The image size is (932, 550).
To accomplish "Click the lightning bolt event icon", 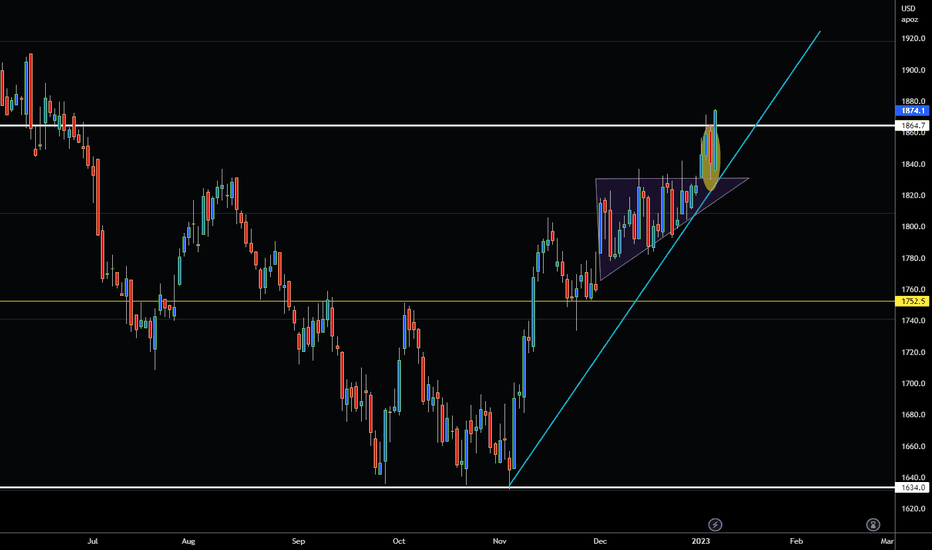I will click(715, 524).
